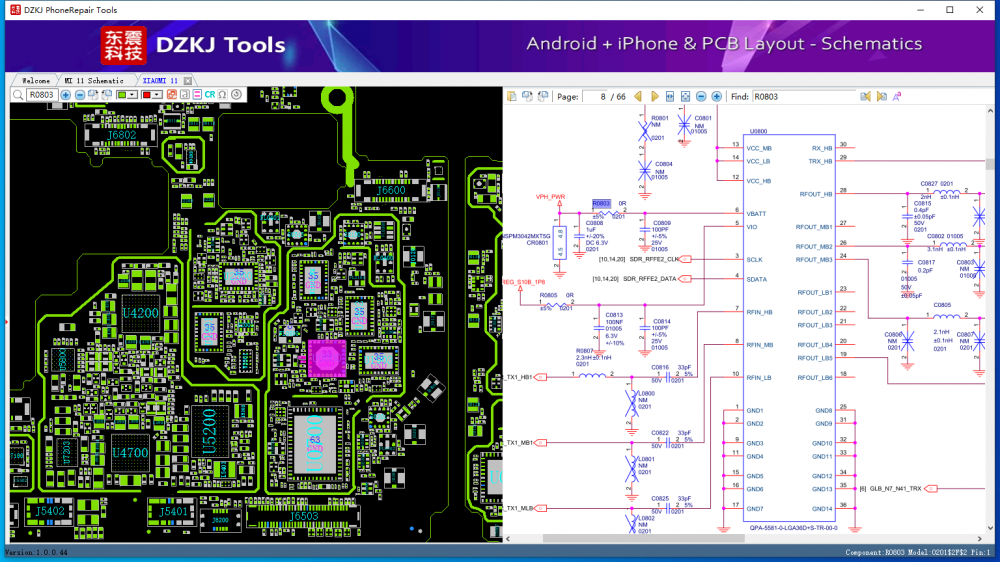Viewport: 1000px width, 562px height.
Task: Click the PCB search field containing R0803
Action: point(41,94)
